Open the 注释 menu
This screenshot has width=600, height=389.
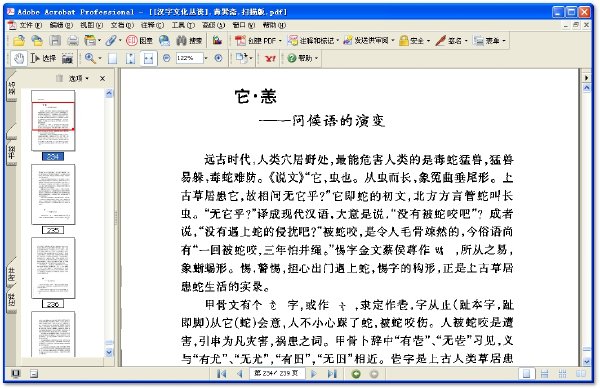coord(152,25)
